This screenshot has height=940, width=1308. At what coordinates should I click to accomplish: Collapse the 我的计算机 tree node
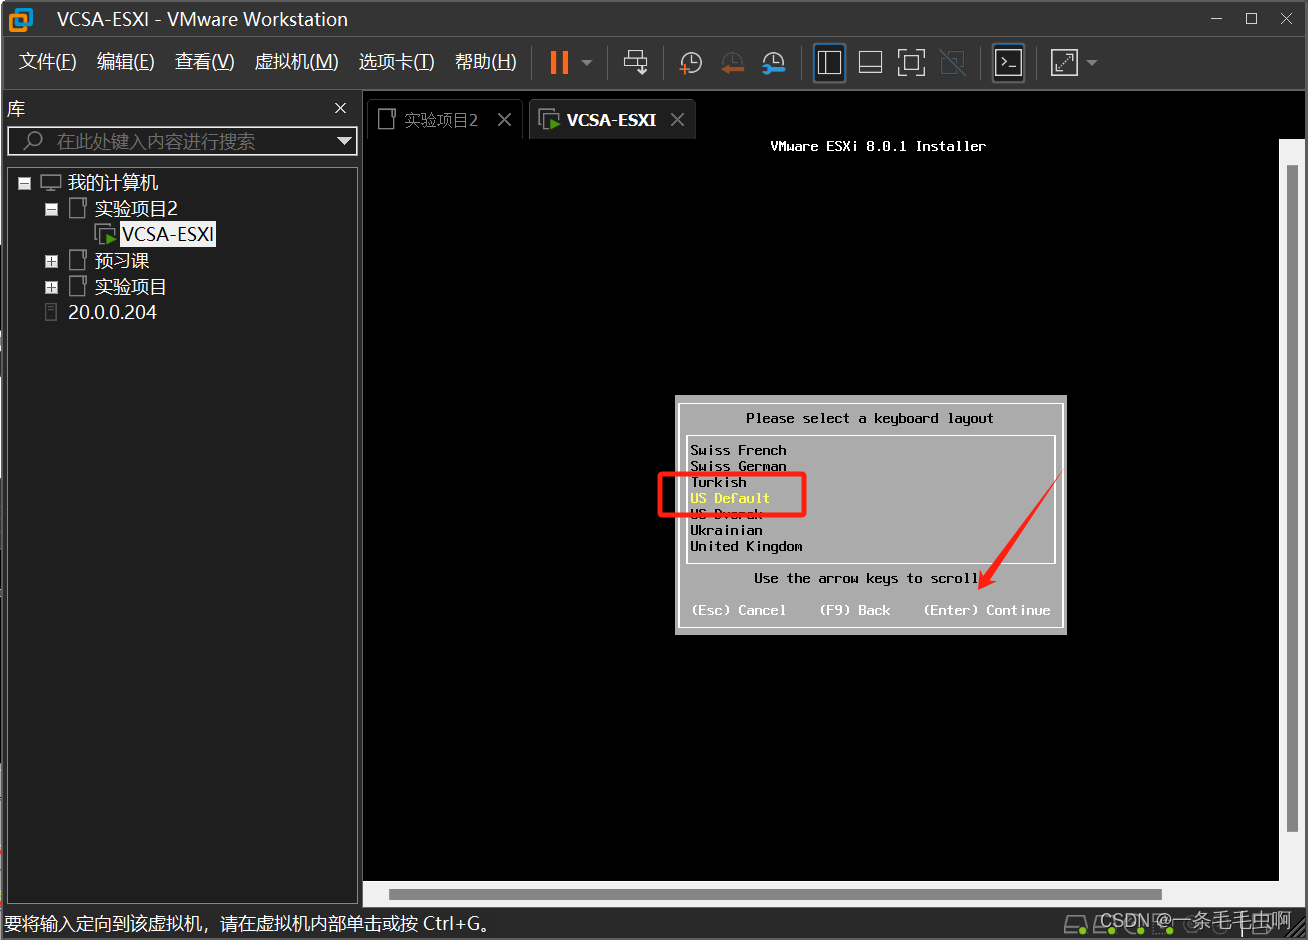pos(24,183)
